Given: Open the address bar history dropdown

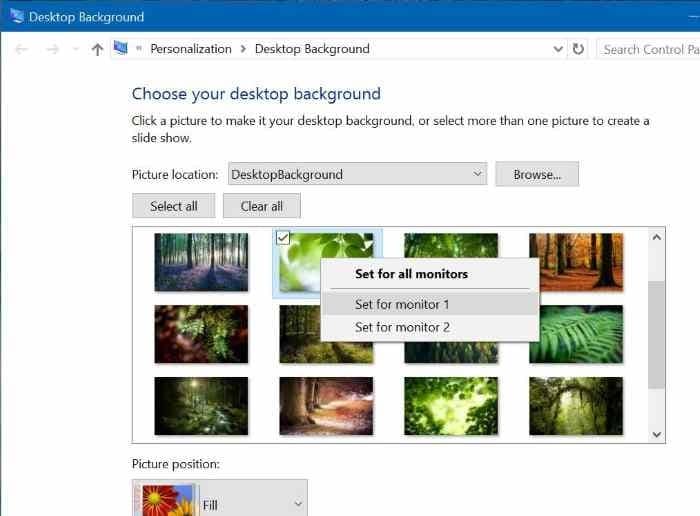Looking at the screenshot, I should coord(558,49).
